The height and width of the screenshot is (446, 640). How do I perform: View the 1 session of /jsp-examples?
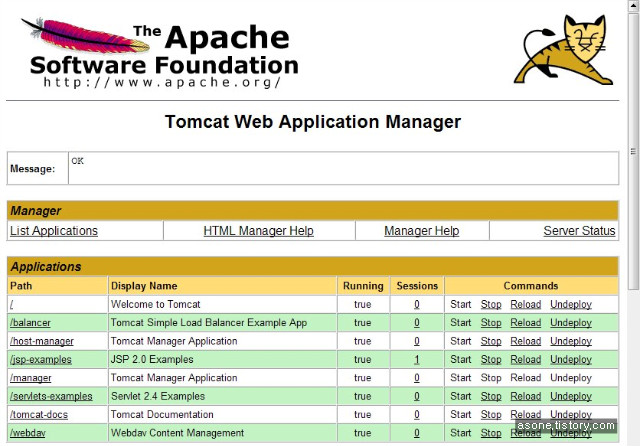pyautogui.click(x=417, y=359)
